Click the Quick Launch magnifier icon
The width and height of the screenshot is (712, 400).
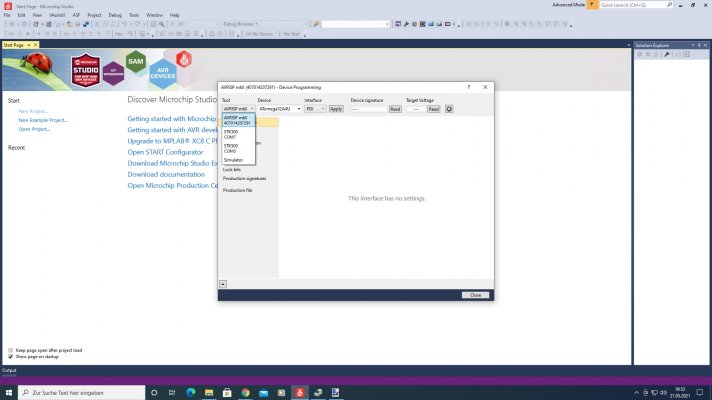click(x=669, y=5)
